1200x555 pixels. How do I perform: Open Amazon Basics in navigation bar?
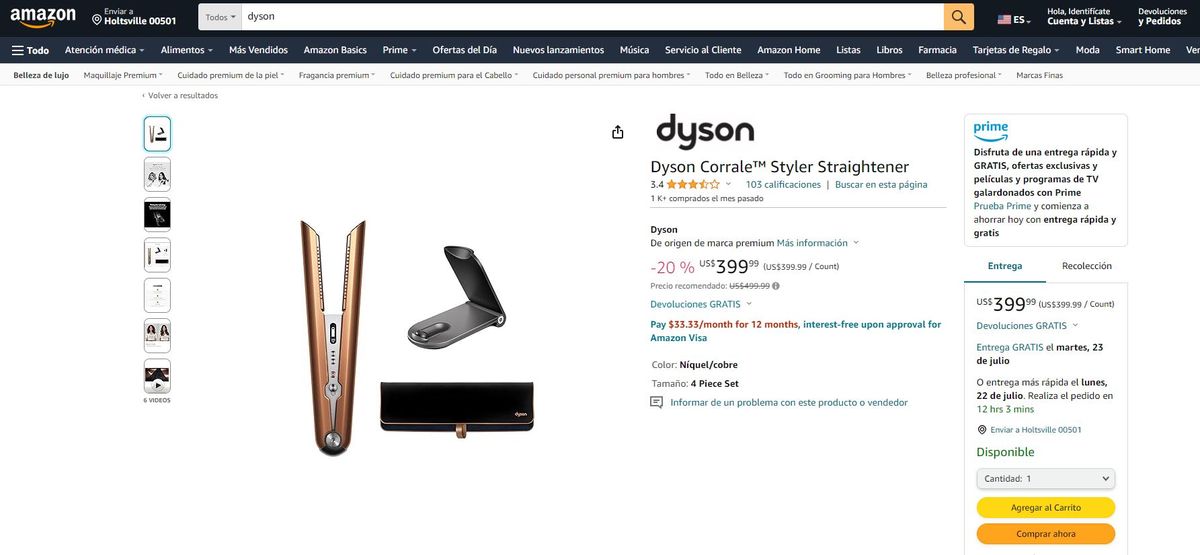point(335,50)
